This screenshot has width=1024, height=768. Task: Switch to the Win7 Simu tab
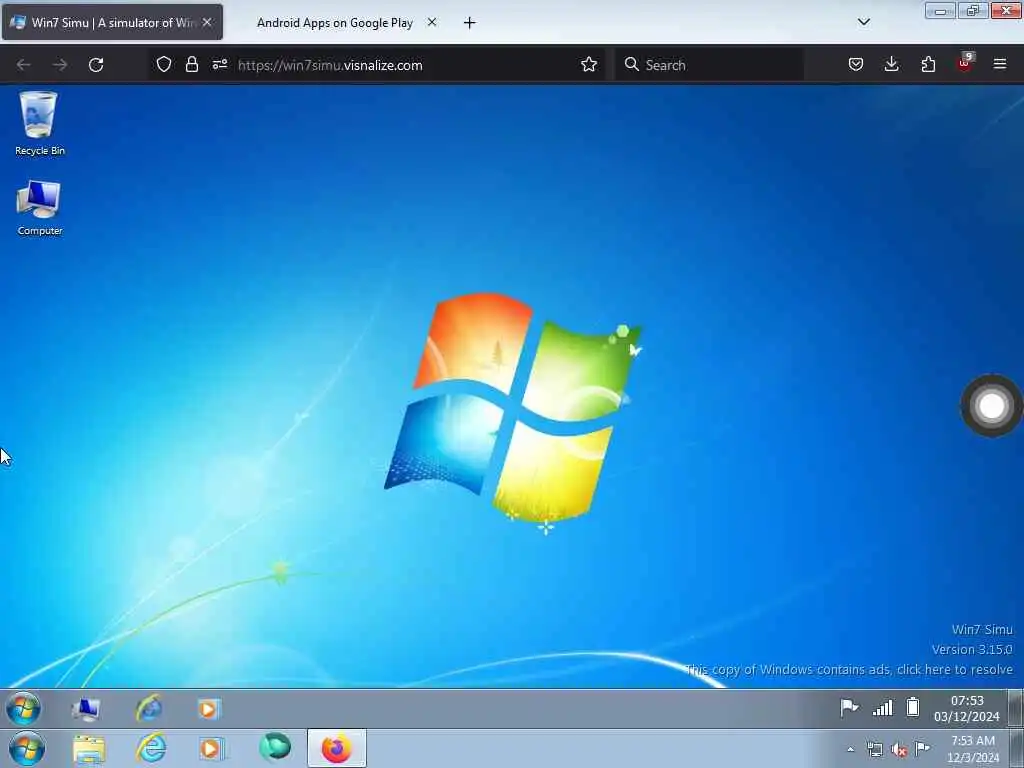(112, 22)
